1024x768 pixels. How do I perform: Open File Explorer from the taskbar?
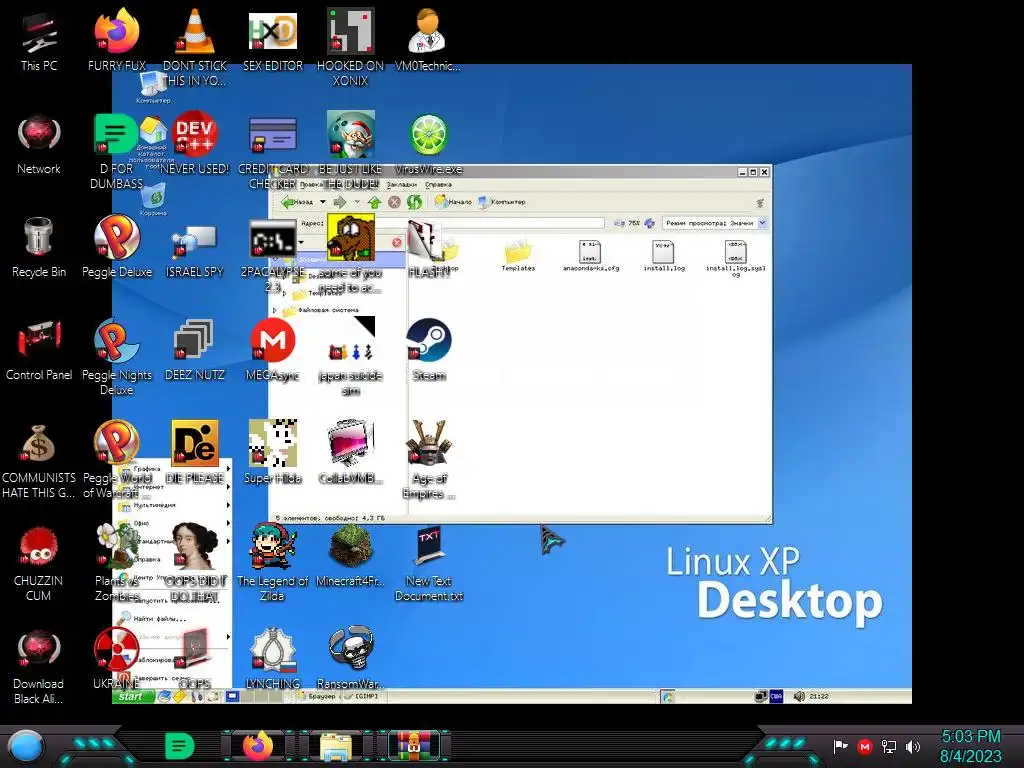click(336, 746)
